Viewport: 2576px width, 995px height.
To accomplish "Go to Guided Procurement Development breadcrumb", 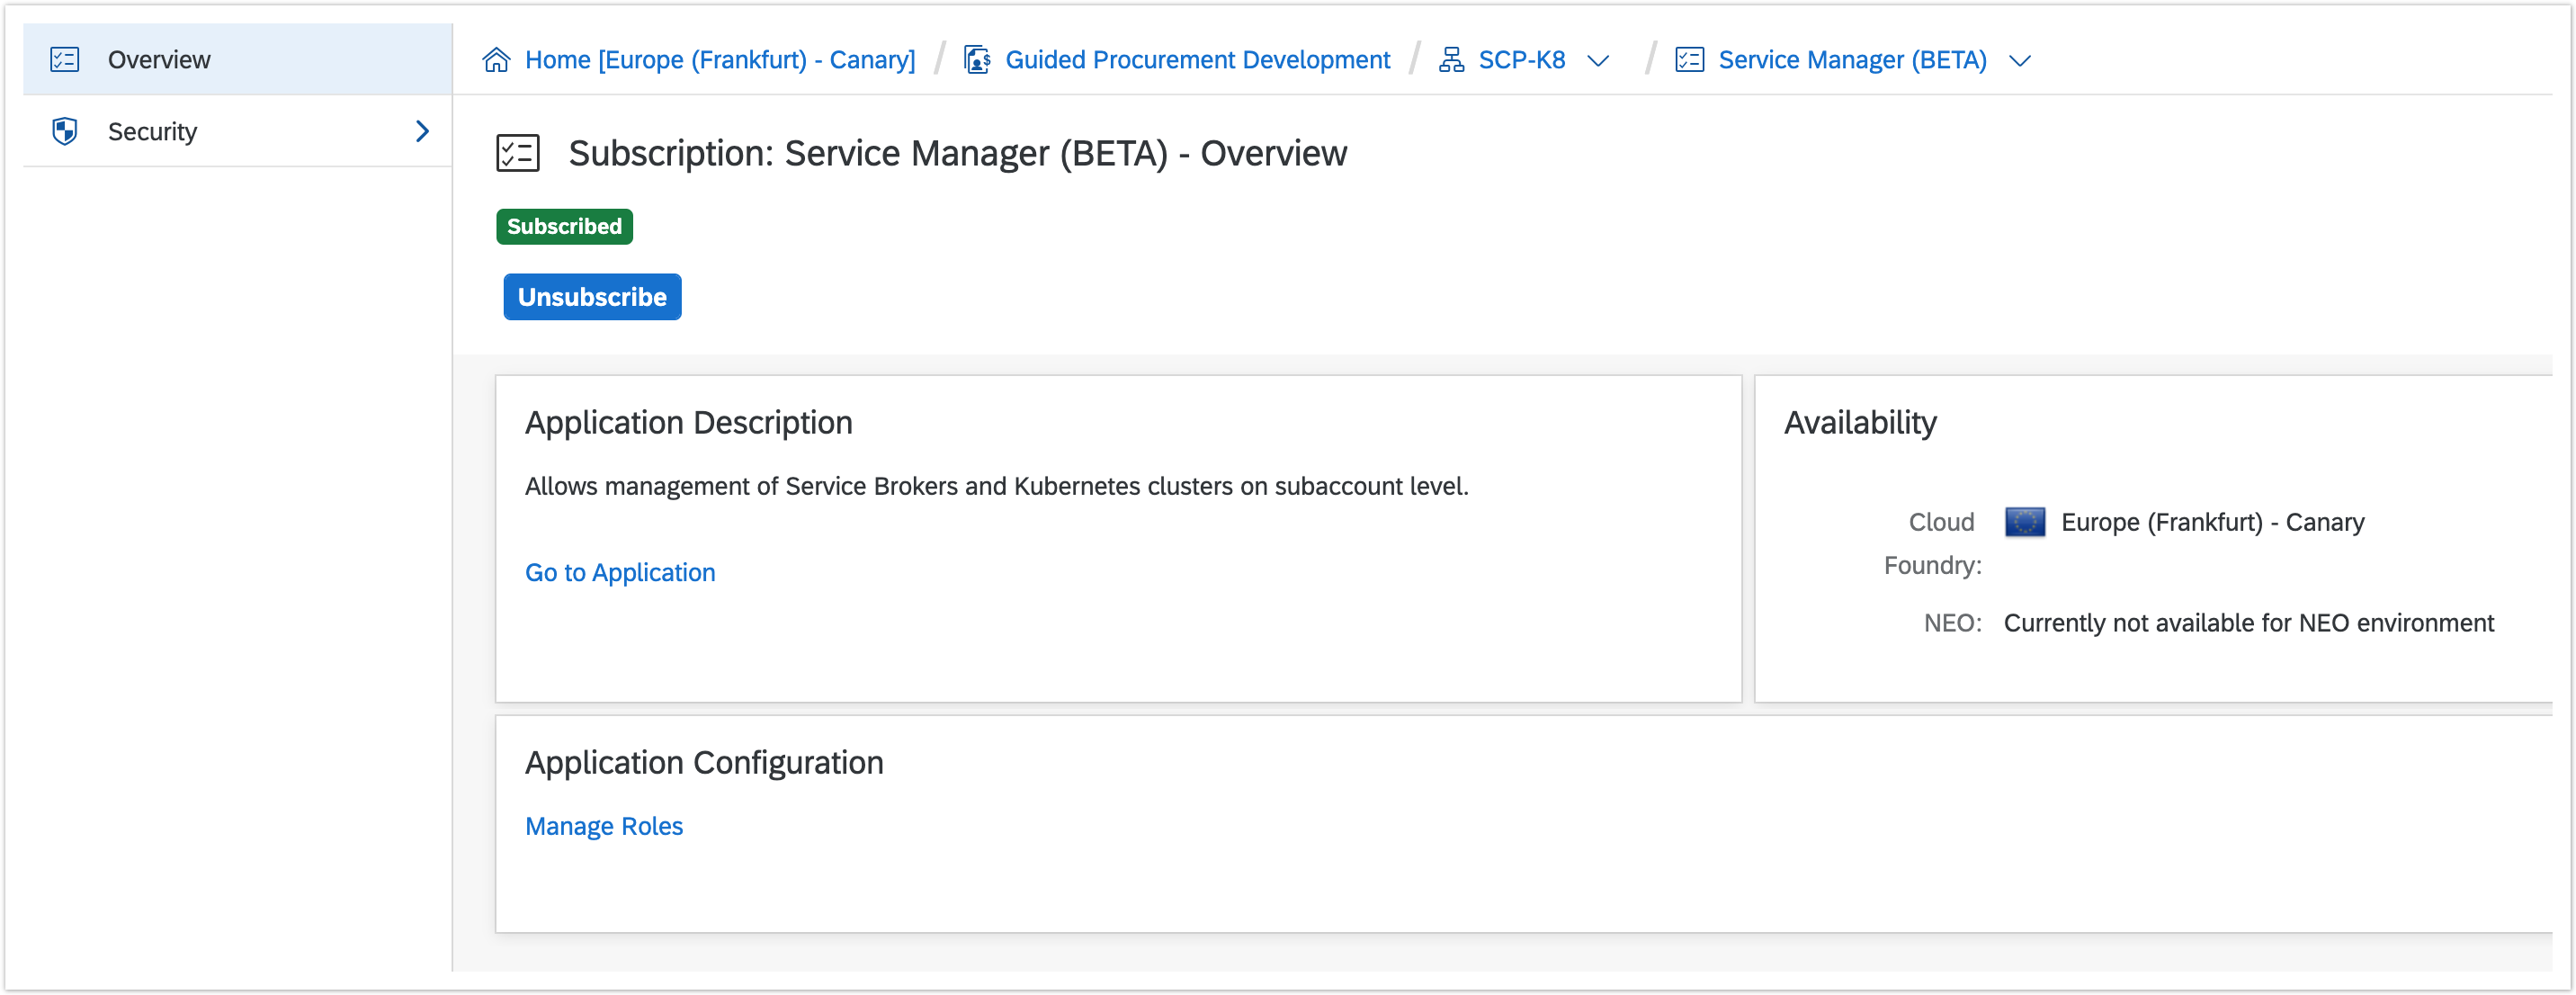I will (x=1197, y=60).
